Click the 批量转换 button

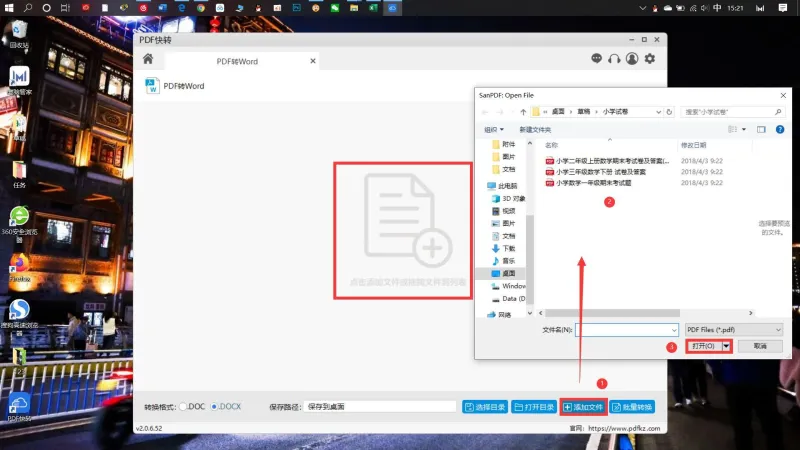tap(632, 407)
